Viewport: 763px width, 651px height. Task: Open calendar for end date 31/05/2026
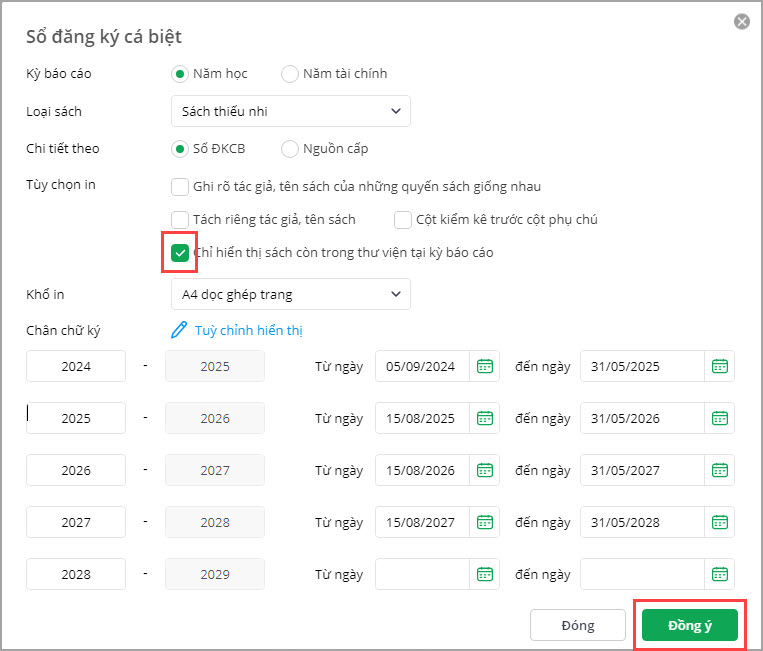(720, 418)
